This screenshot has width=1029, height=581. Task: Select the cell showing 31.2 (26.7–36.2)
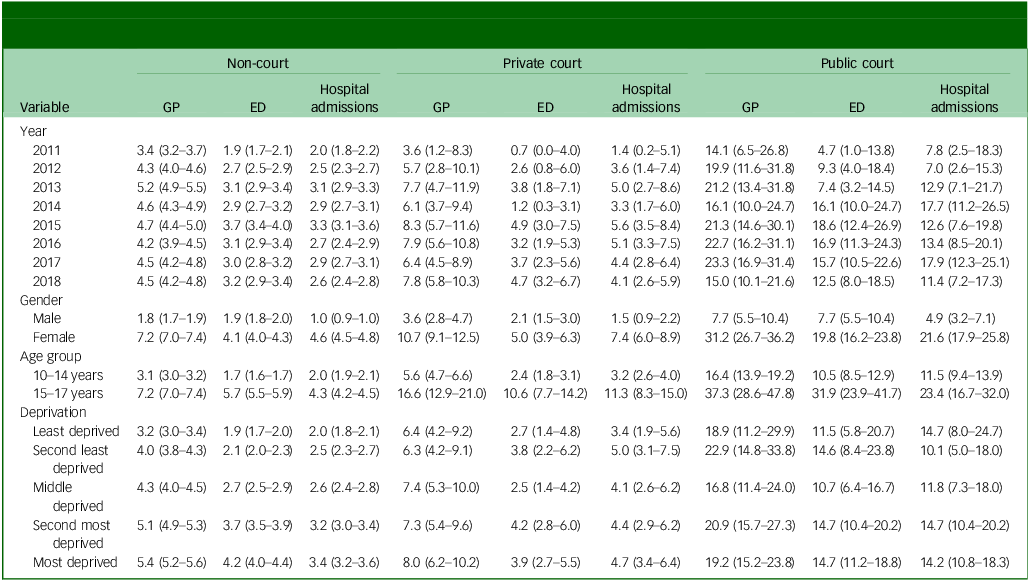[753, 337]
